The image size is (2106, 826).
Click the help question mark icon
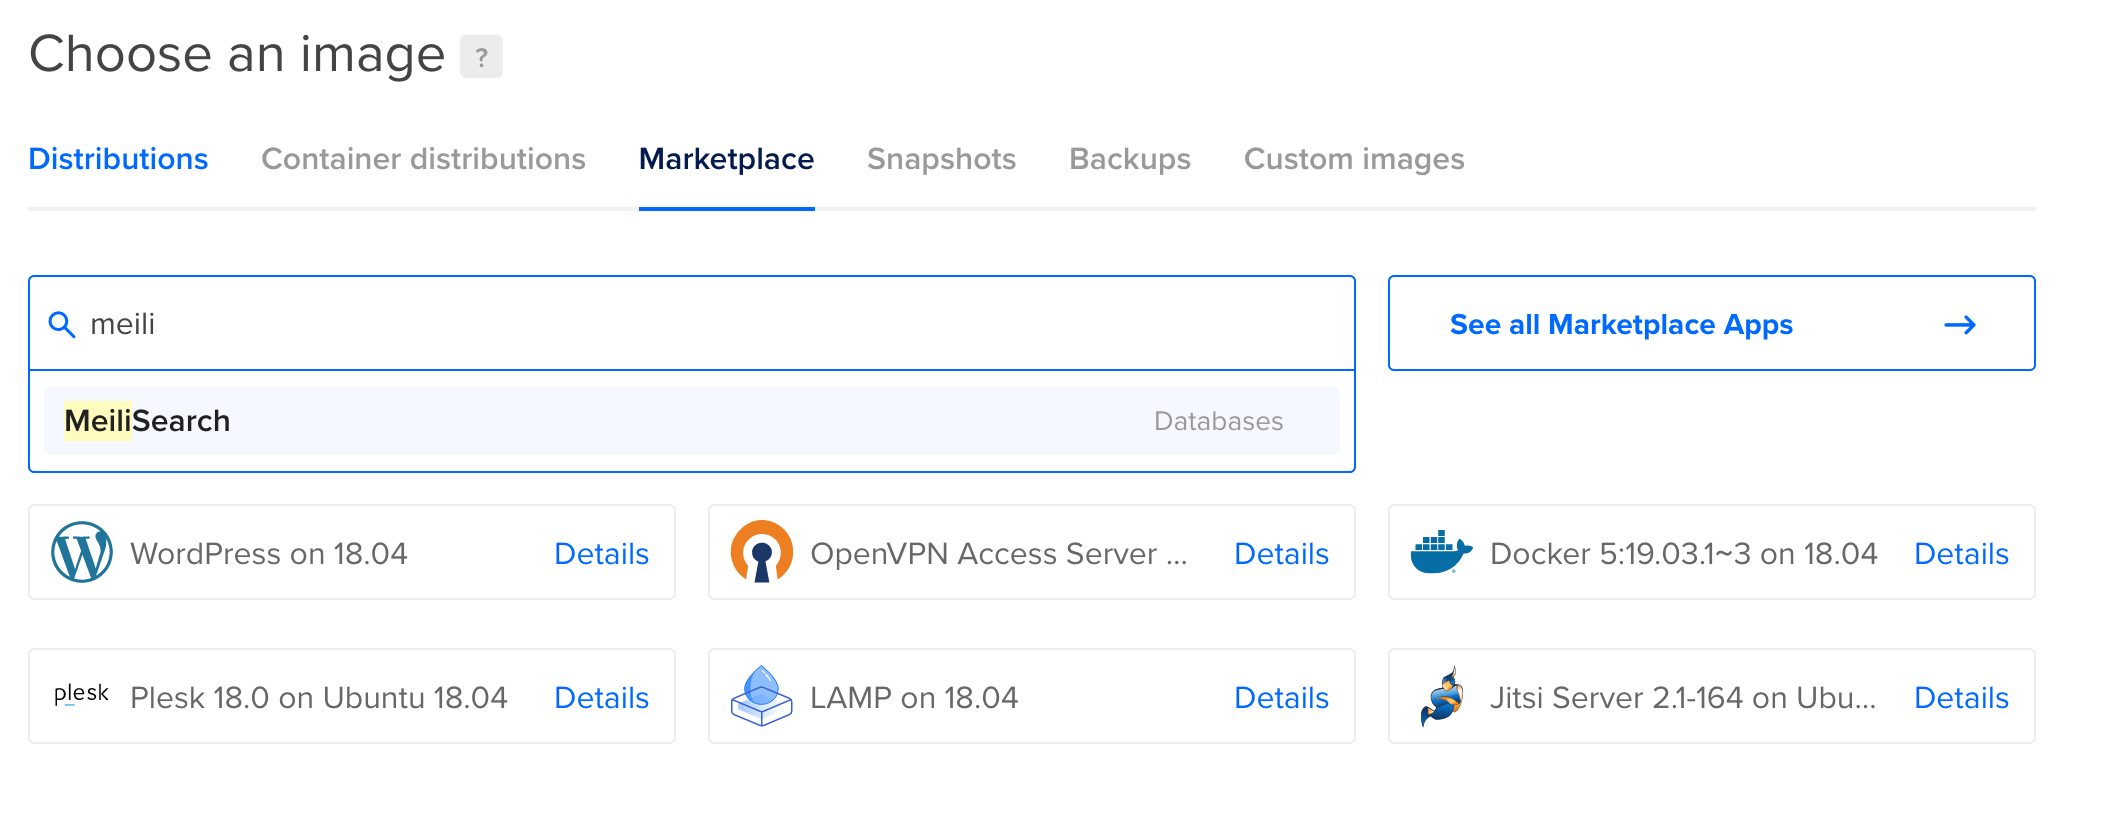click(x=481, y=57)
